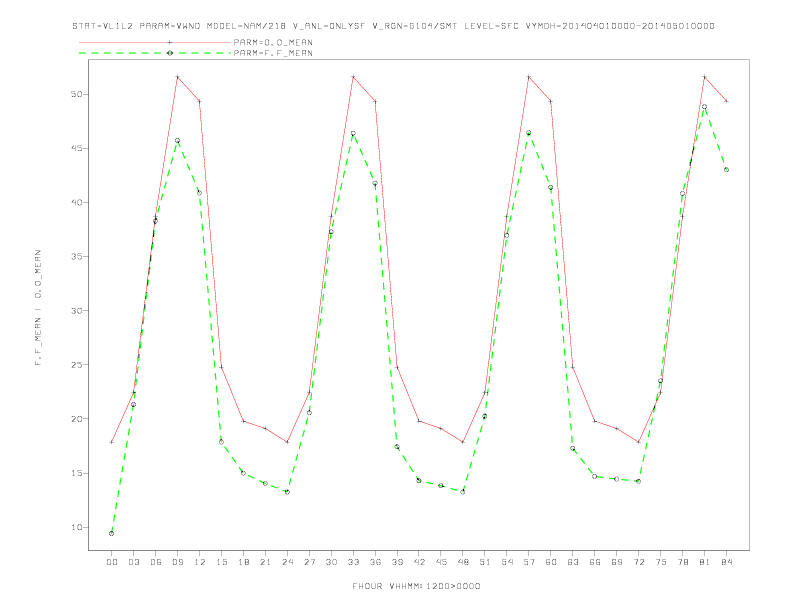The height and width of the screenshot is (612, 792).
Task: Click y-axis tick label 15
Action: click(76, 473)
